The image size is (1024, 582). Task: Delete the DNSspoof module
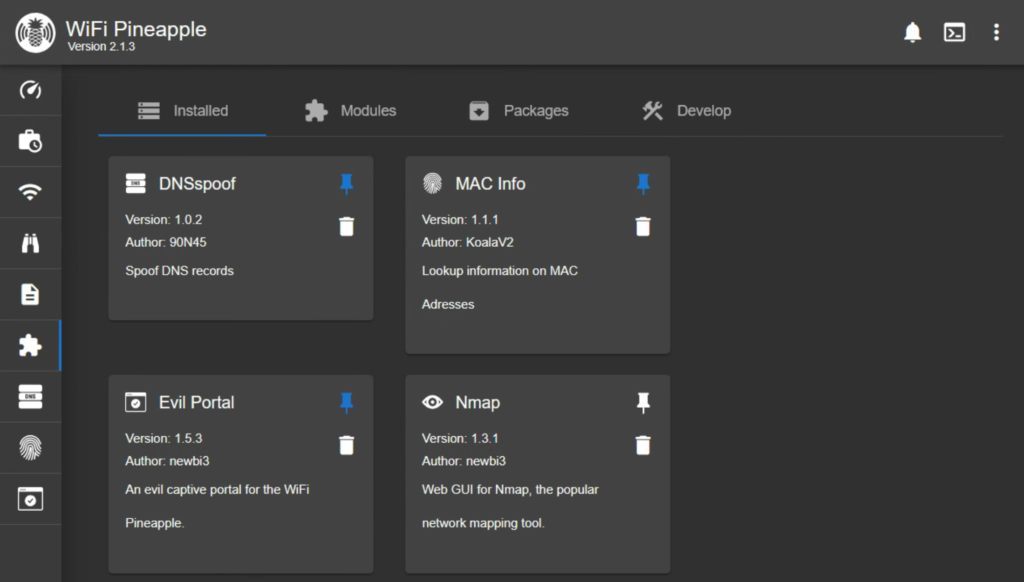(x=347, y=226)
